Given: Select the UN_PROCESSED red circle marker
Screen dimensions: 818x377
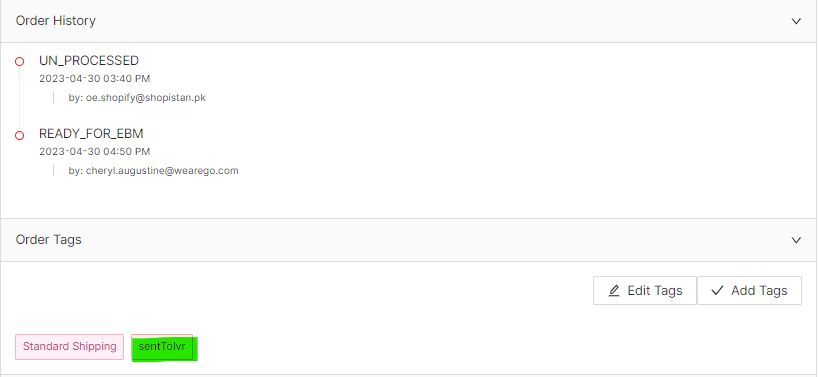Looking at the screenshot, I should tap(19, 62).
